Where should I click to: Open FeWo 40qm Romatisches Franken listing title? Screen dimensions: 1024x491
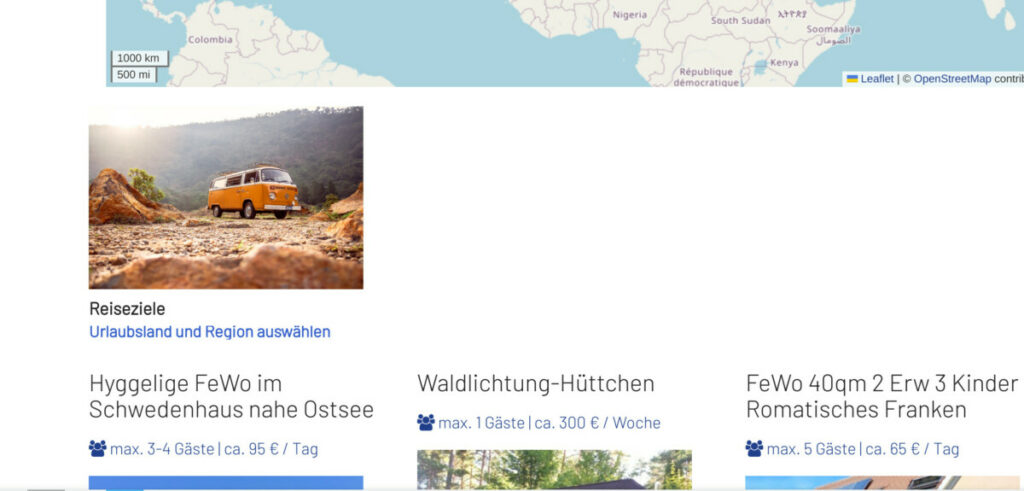pos(882,396)
